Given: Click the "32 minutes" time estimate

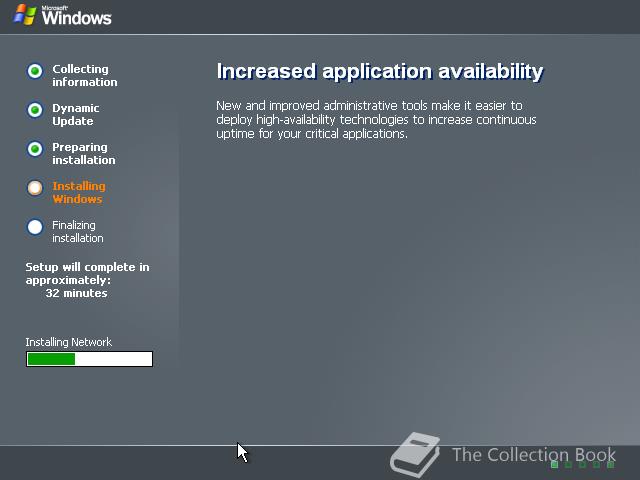Looking at the screenshot, I should [x=76, y=293].
